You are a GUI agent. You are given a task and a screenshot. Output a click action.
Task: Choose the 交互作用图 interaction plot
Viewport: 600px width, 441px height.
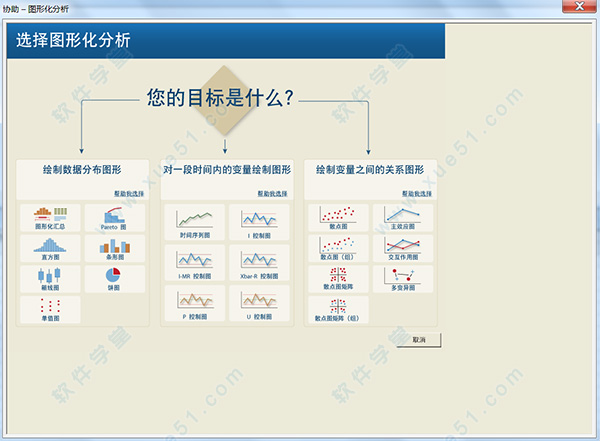click(403, 248)
